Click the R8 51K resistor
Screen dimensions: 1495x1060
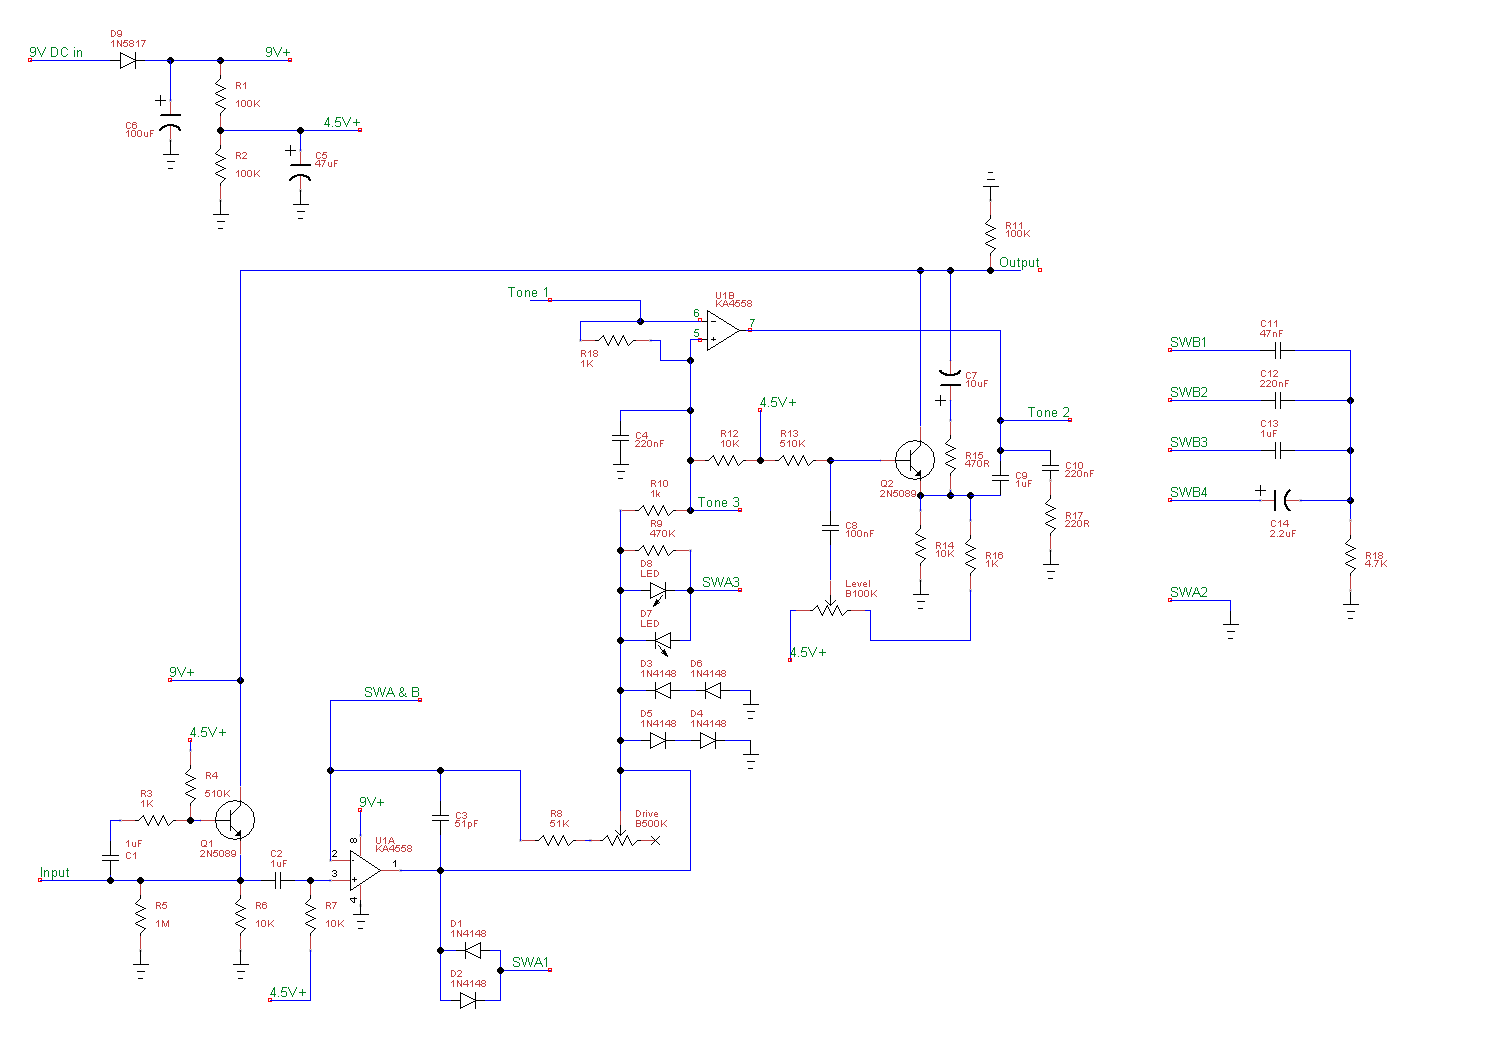click(558, 840)
